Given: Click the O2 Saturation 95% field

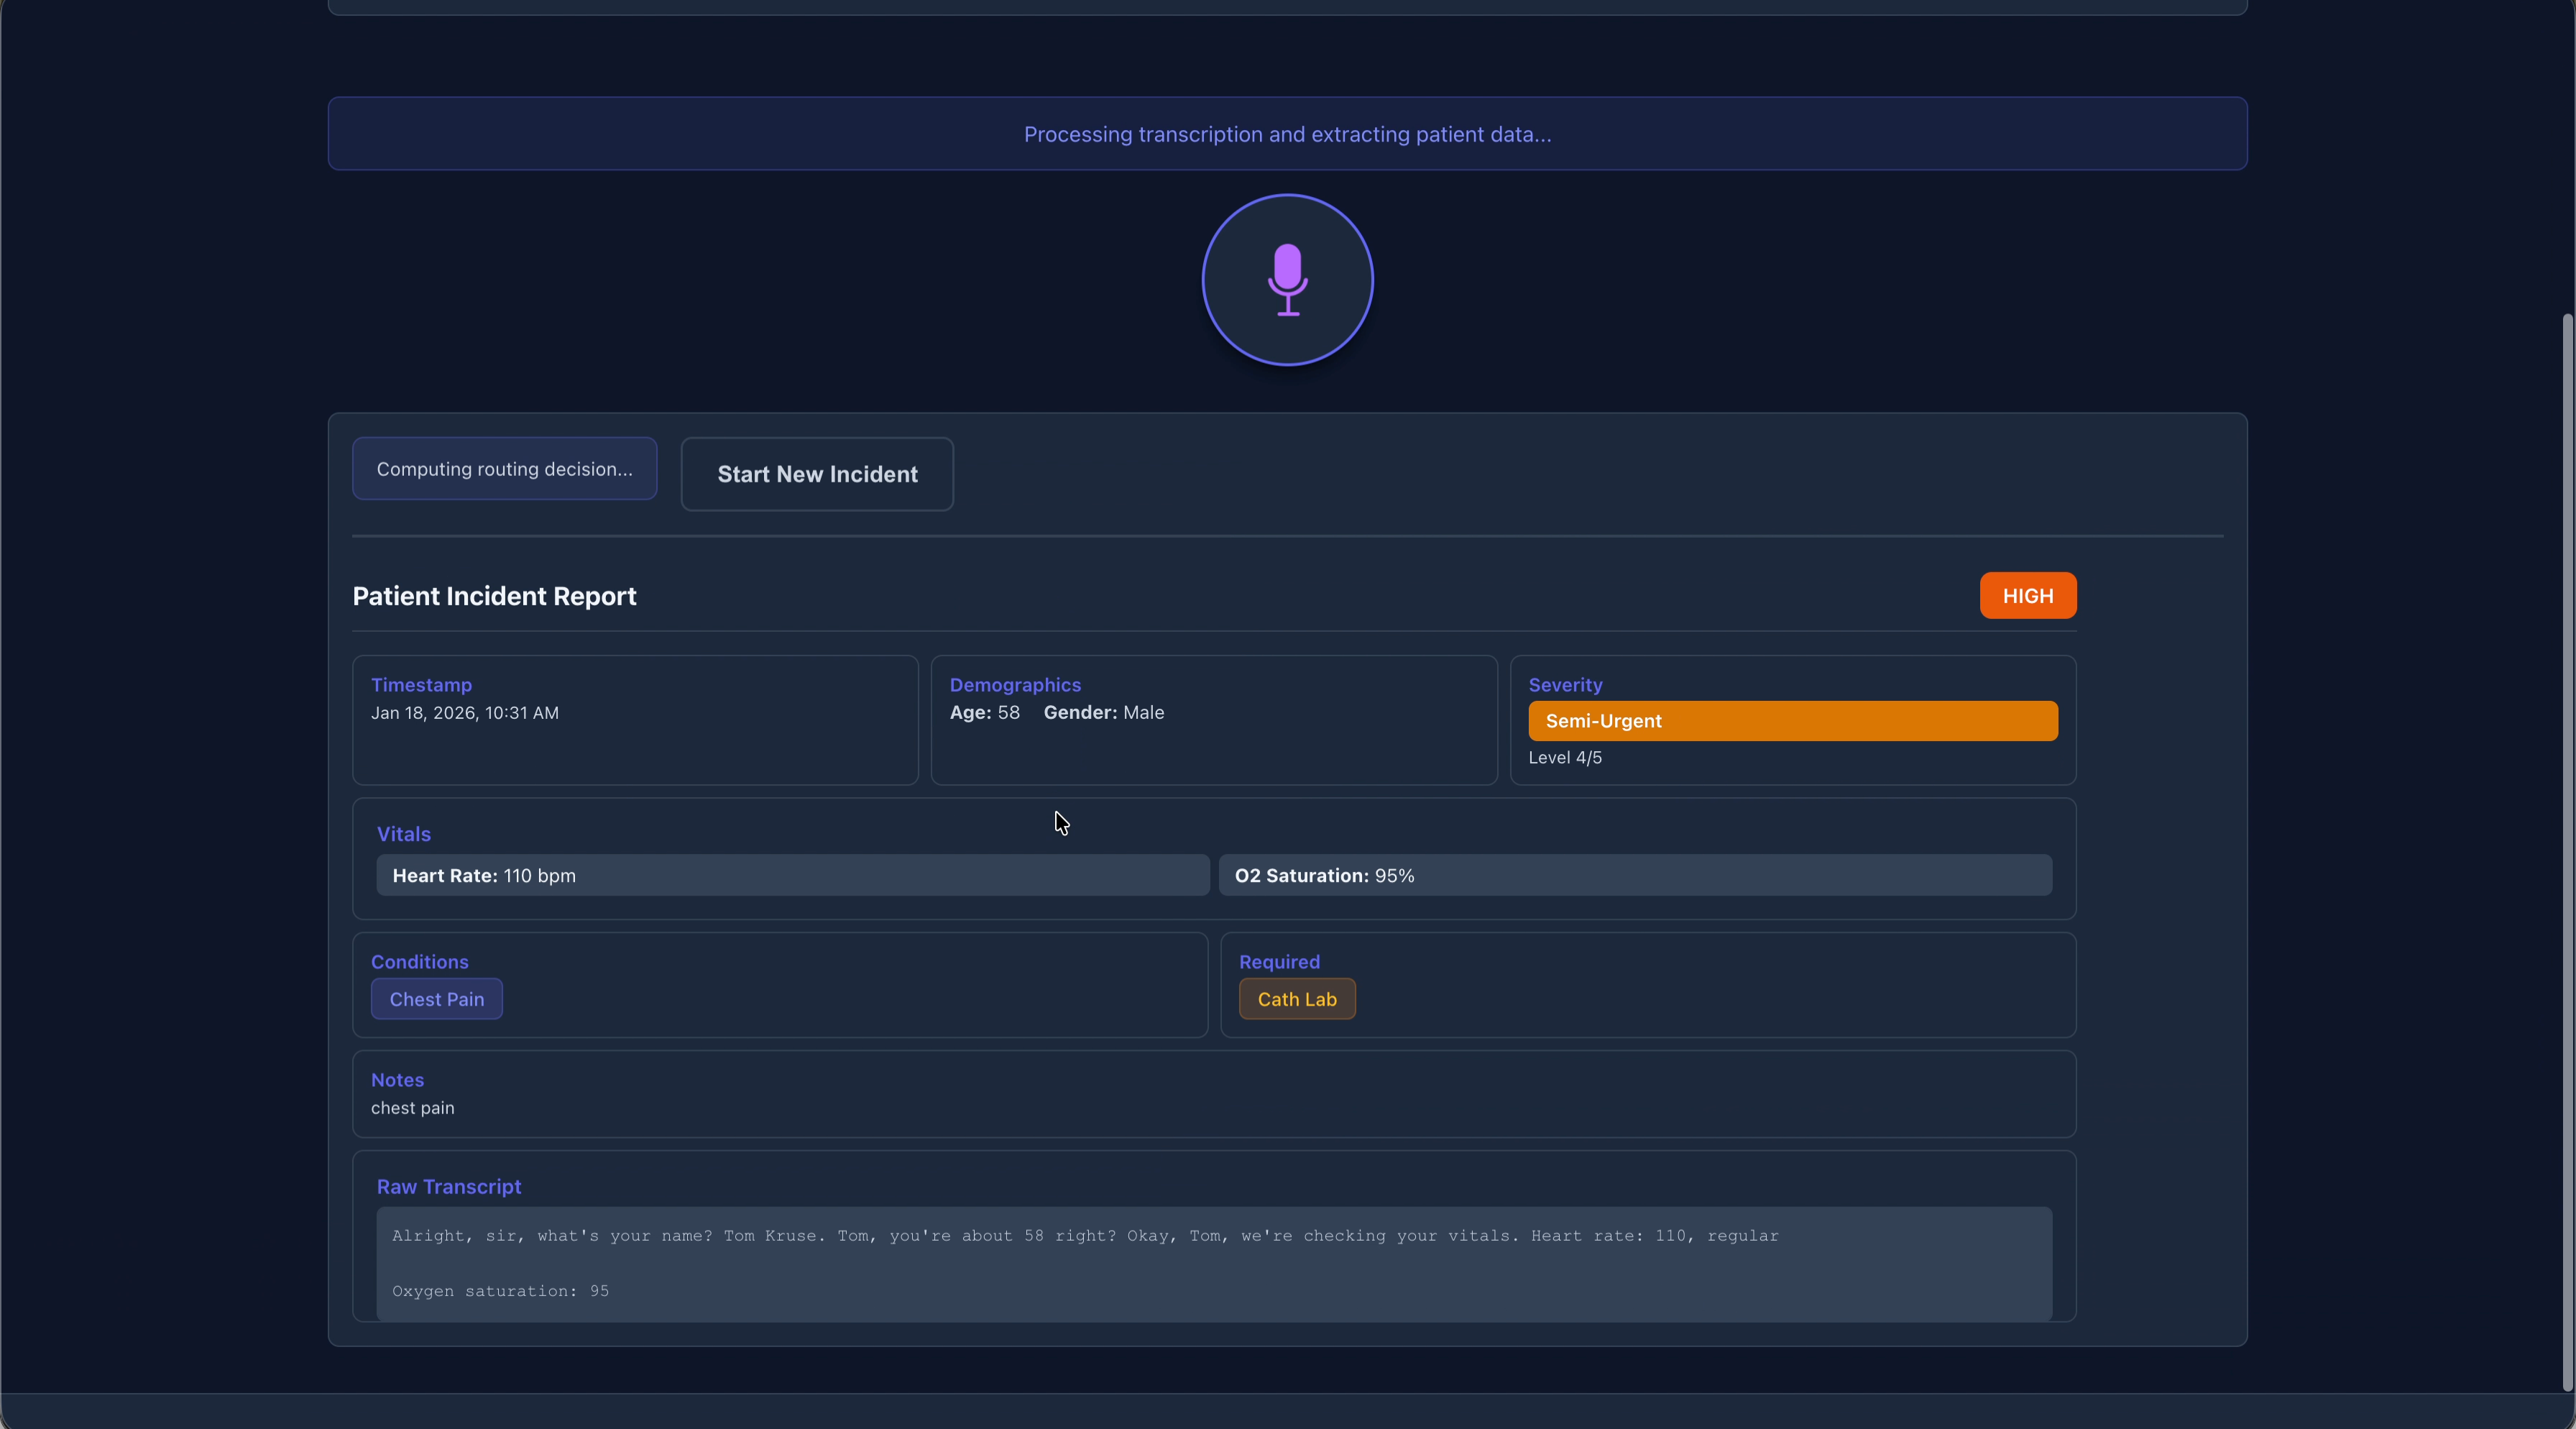Looking at the screenshot, I should point(1634,875).
